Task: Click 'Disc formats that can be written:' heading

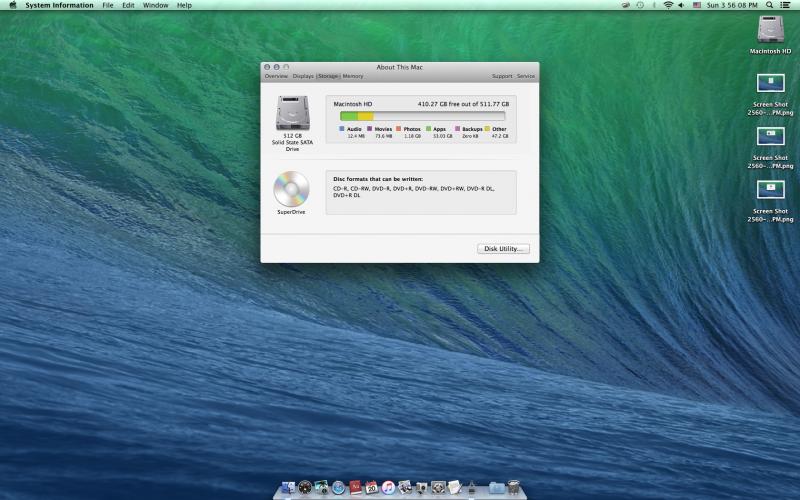Action: [378, 179]
